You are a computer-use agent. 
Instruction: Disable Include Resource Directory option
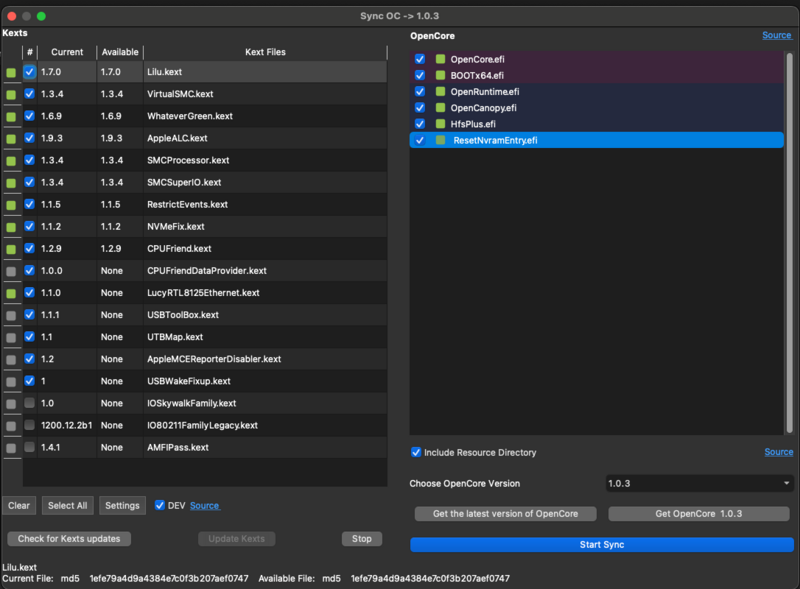click(x=416, y=453)
